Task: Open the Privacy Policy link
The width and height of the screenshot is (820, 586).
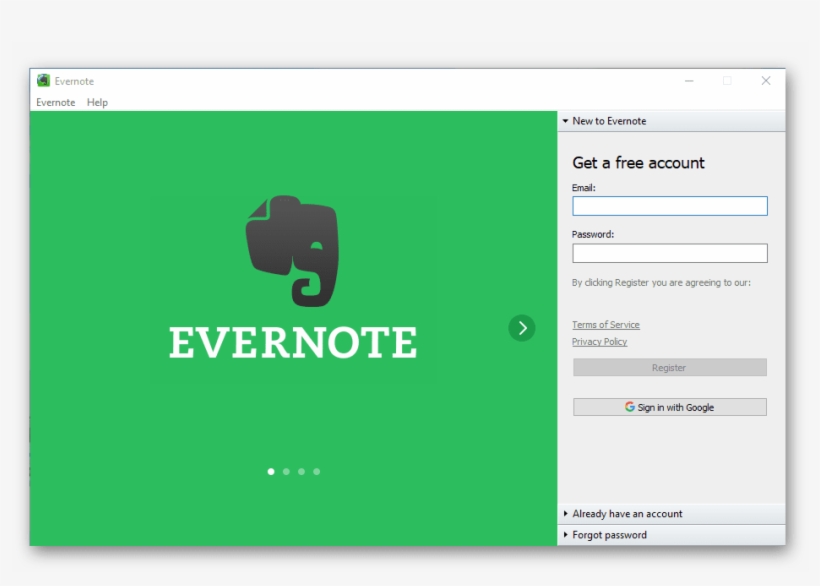Action: coord(598,341)
